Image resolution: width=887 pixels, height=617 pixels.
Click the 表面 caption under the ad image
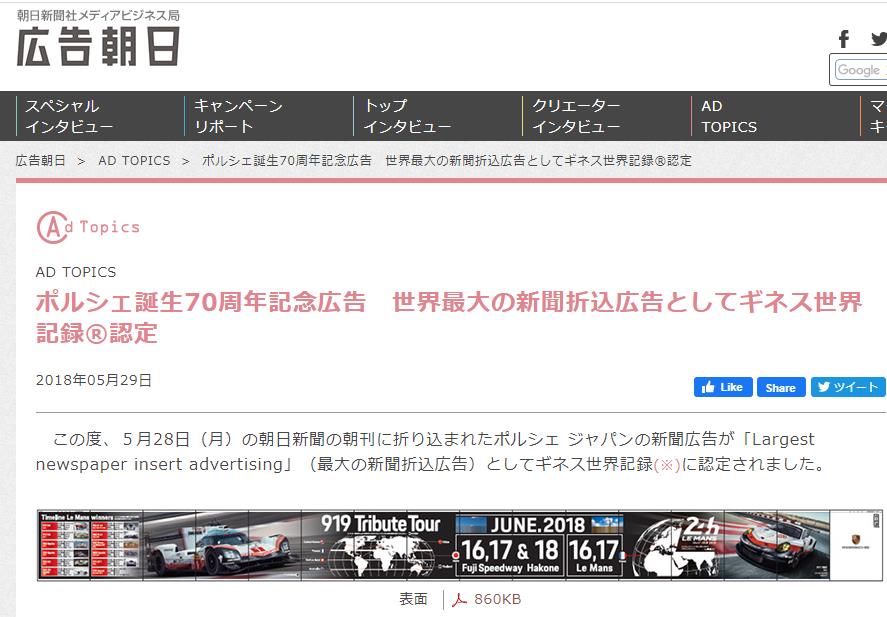pyautogui.click(x=413, y=599)
